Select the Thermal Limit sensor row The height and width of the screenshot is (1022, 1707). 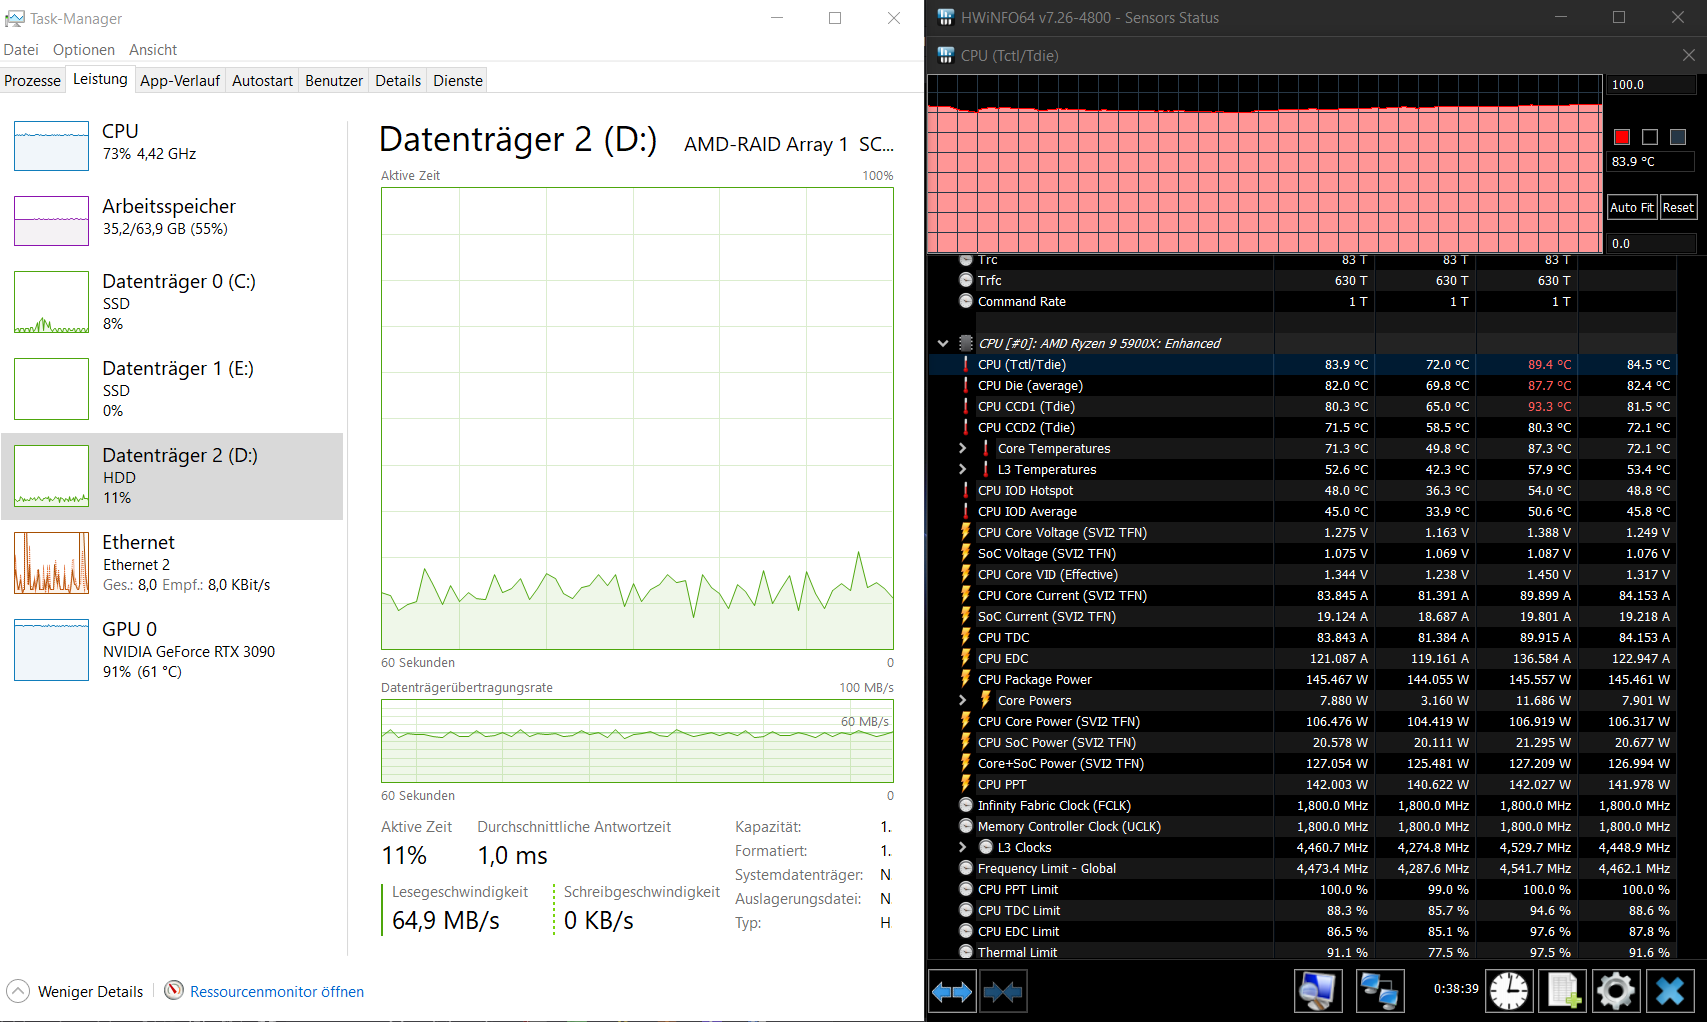coord(1302,951)
